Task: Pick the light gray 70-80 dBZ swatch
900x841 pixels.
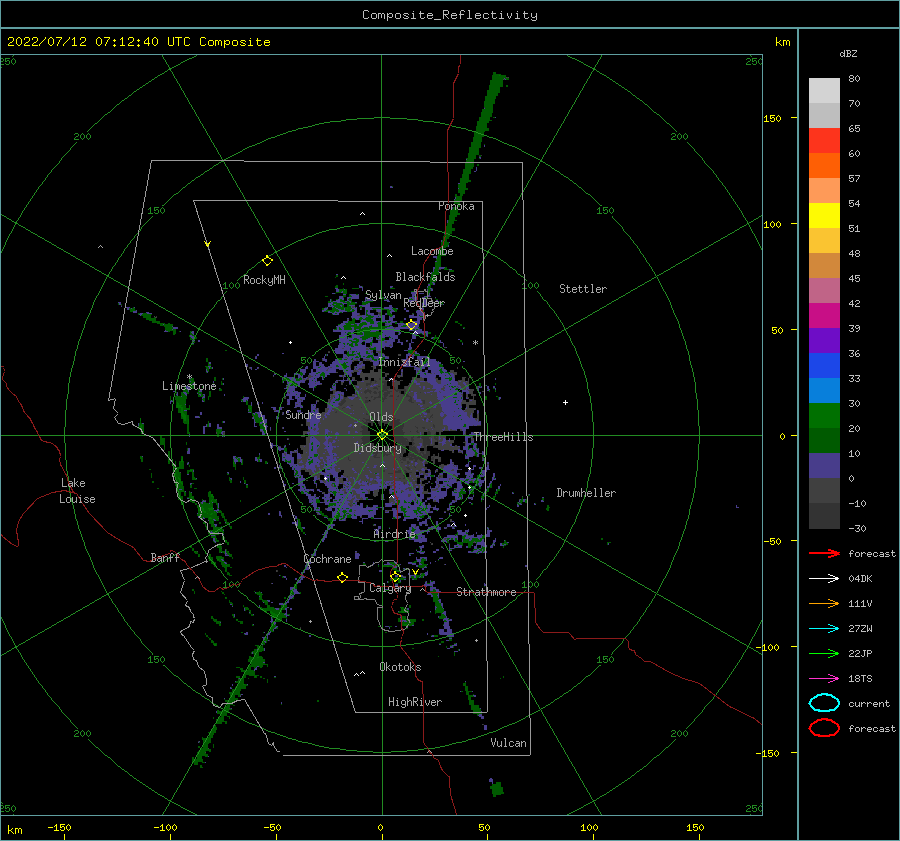Action: [824, 91]
